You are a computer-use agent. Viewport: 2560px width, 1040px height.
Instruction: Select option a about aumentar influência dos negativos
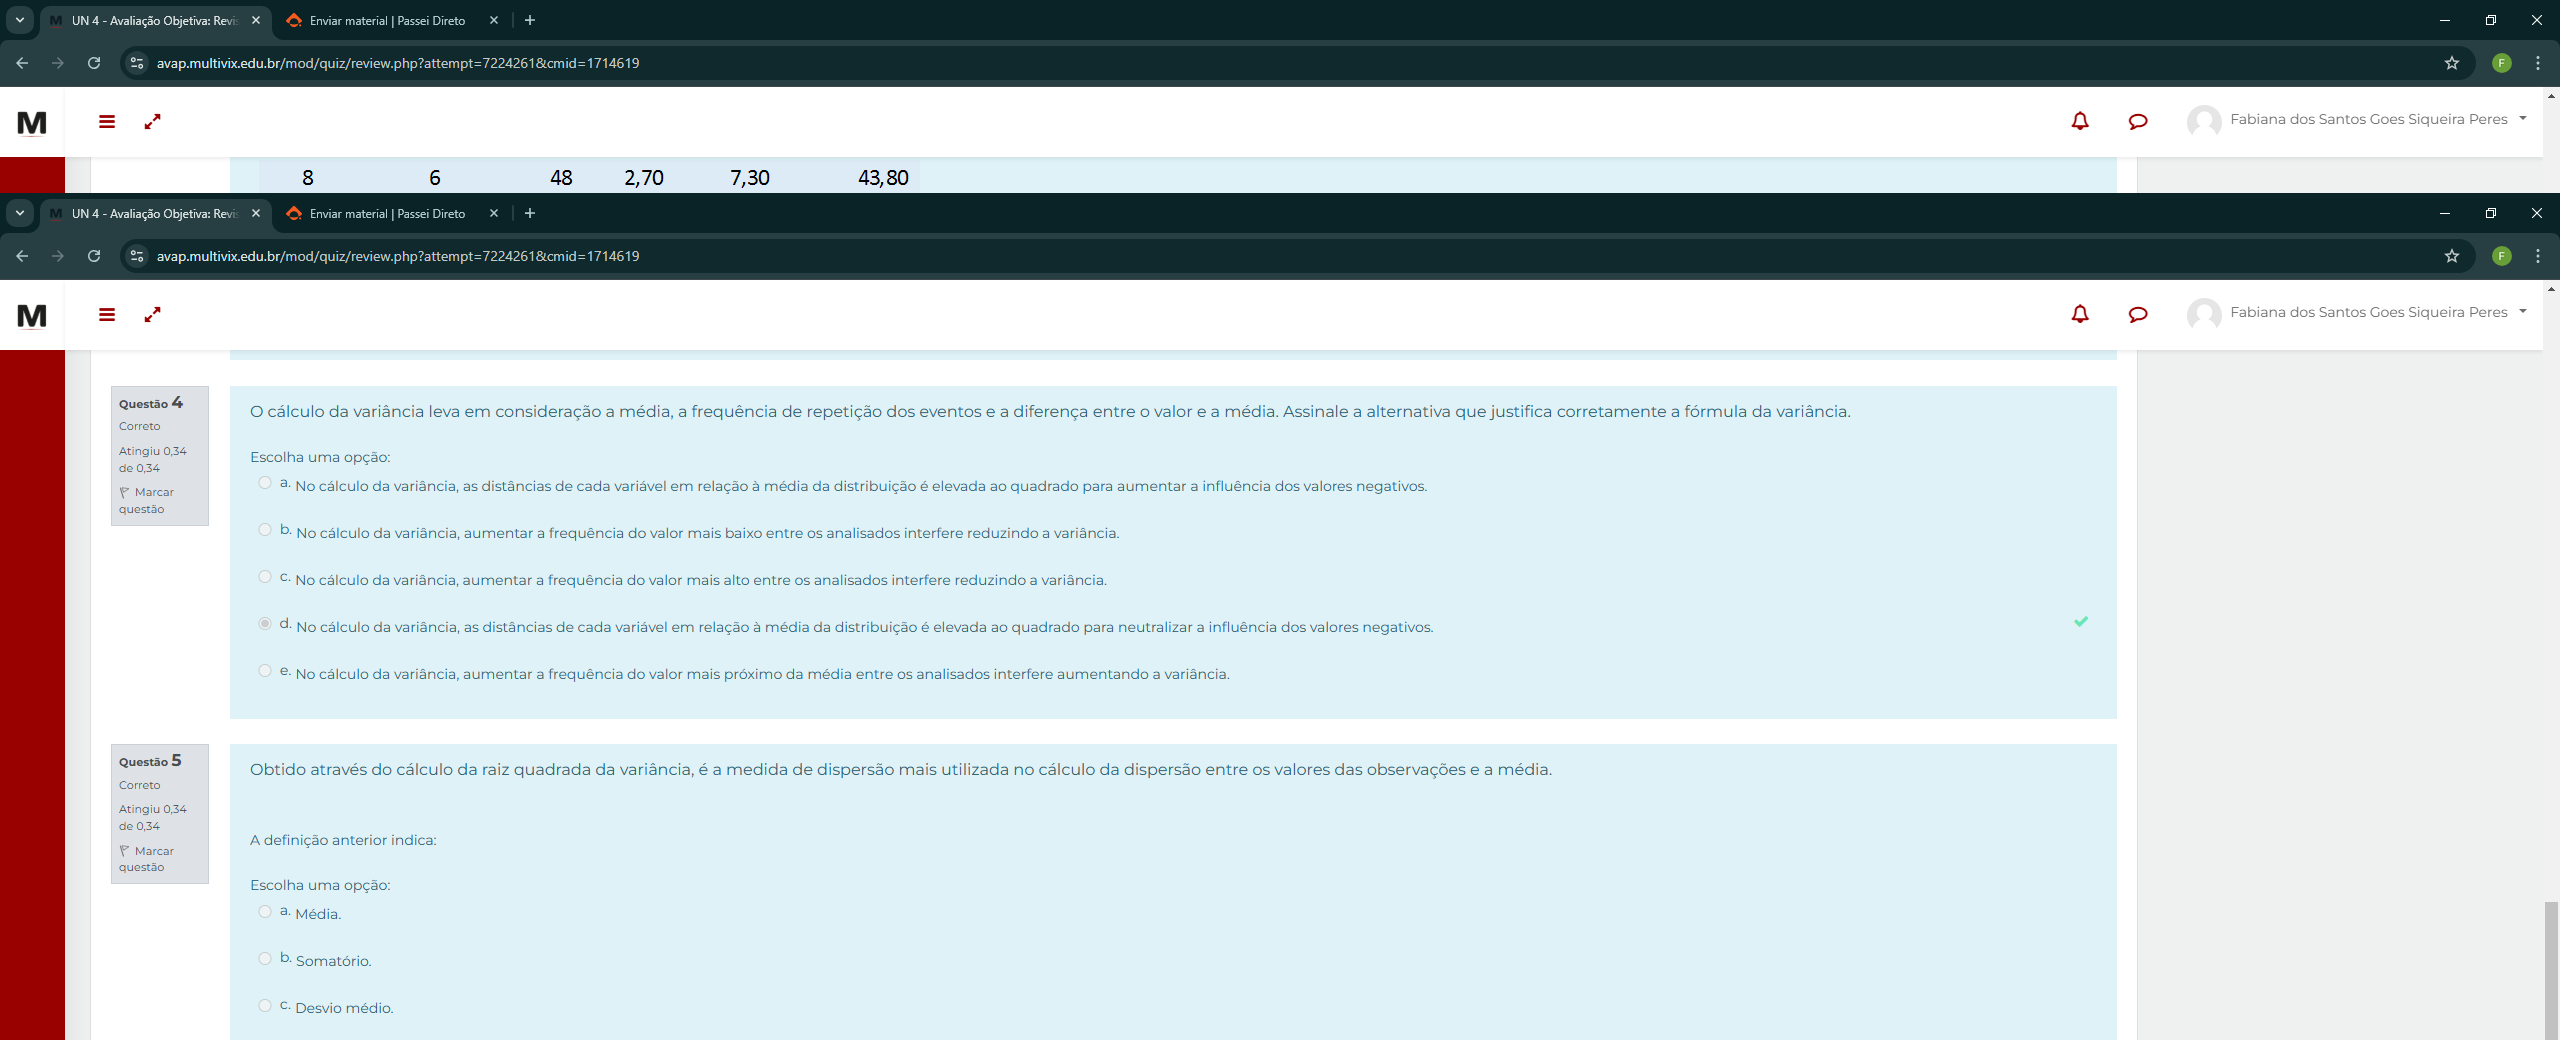coord(265,483)
